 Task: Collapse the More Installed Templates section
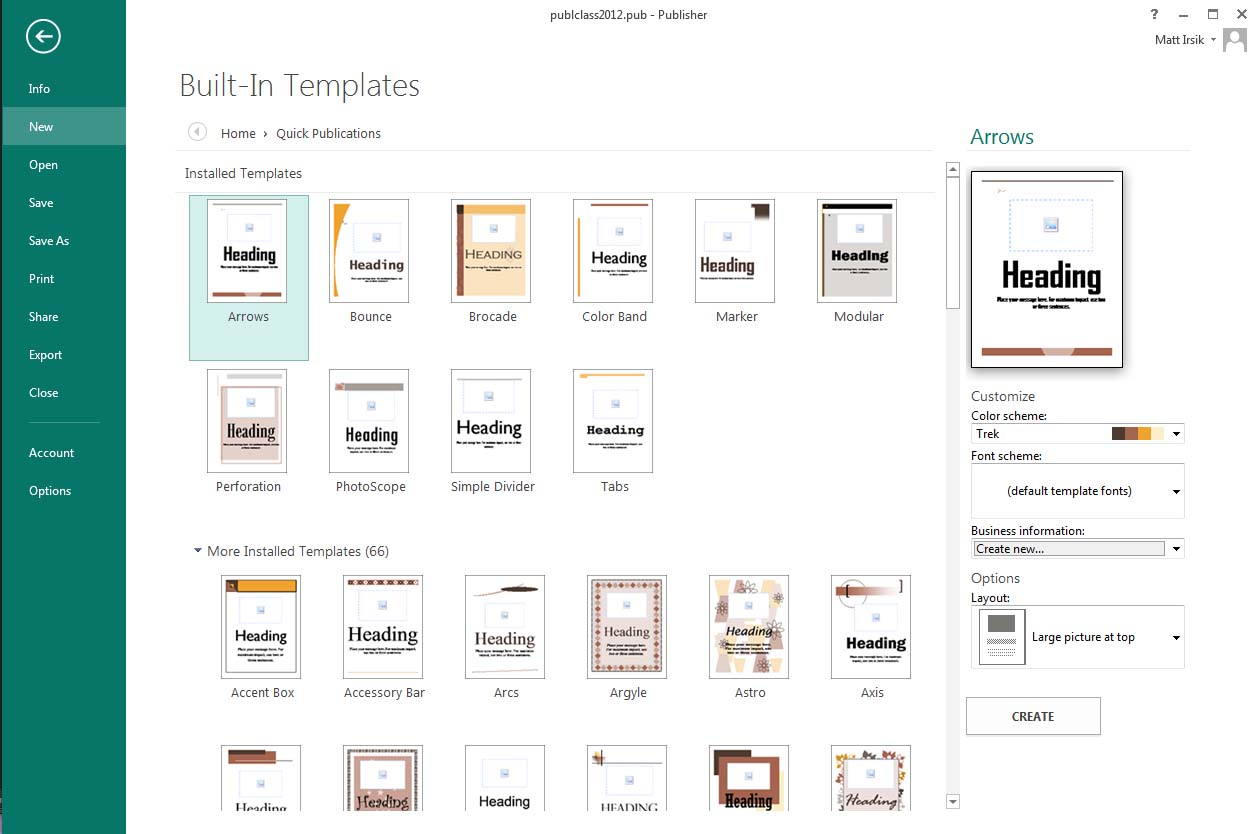[197, 551]
